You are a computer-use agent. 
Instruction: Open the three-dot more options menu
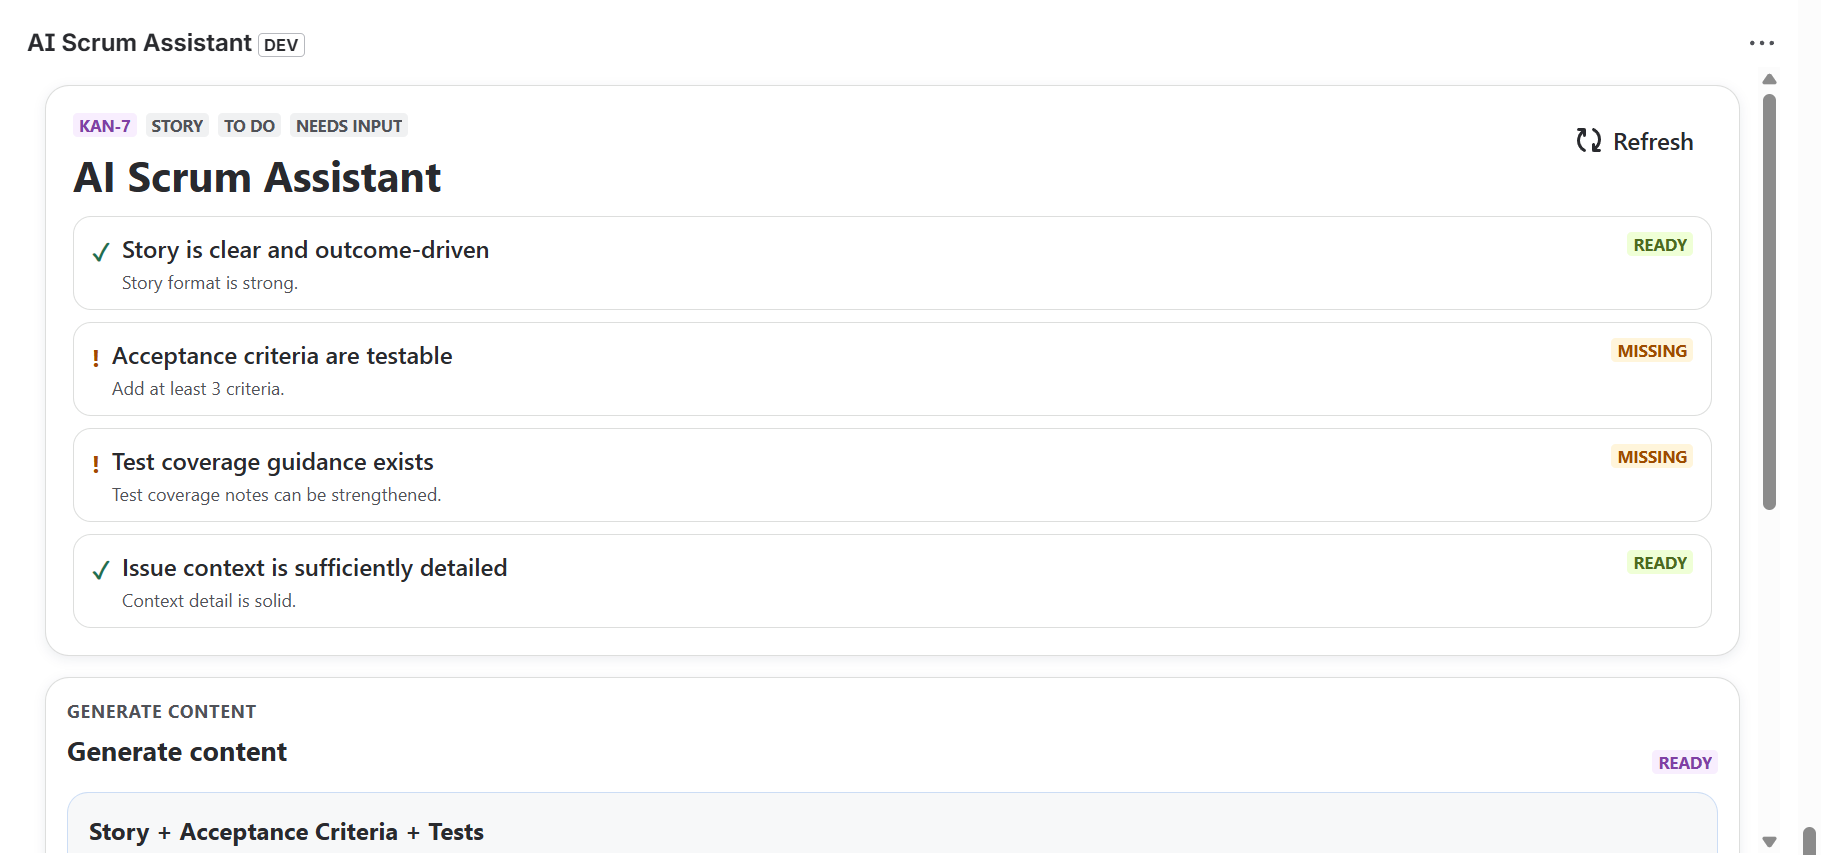[x=1761, y=43]
